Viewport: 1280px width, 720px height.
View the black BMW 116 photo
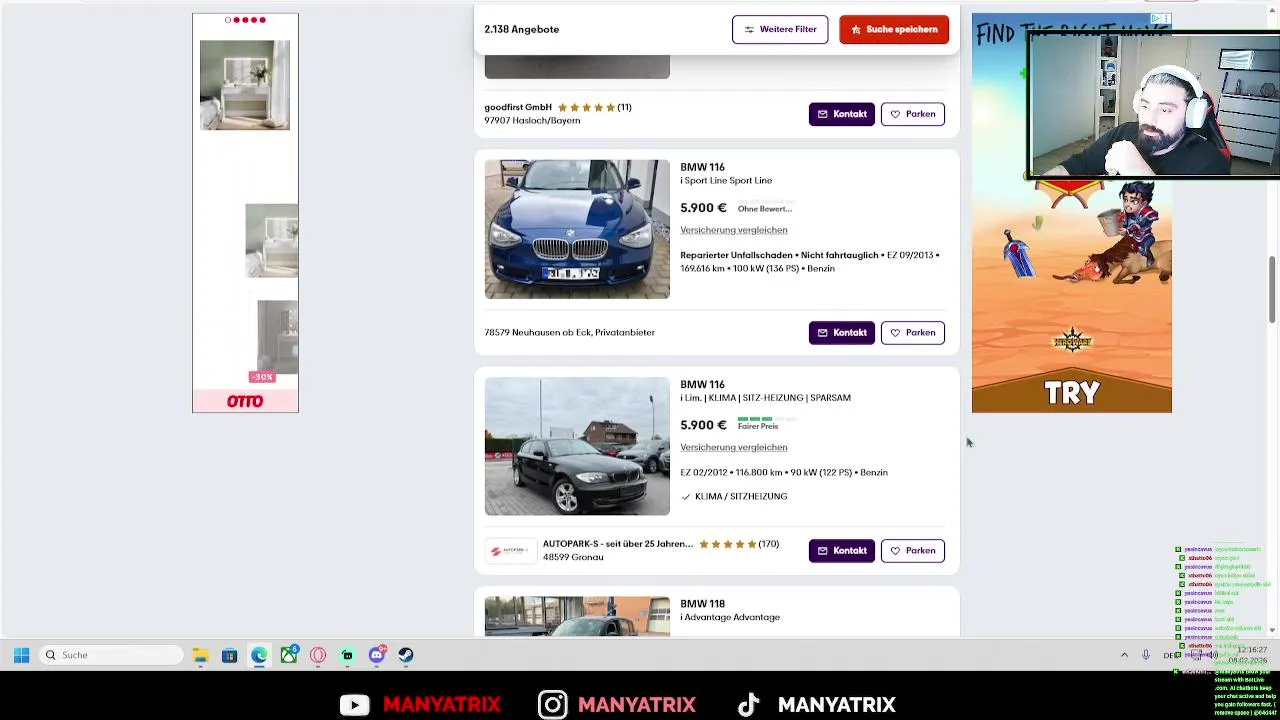click(x=577, y=446)
